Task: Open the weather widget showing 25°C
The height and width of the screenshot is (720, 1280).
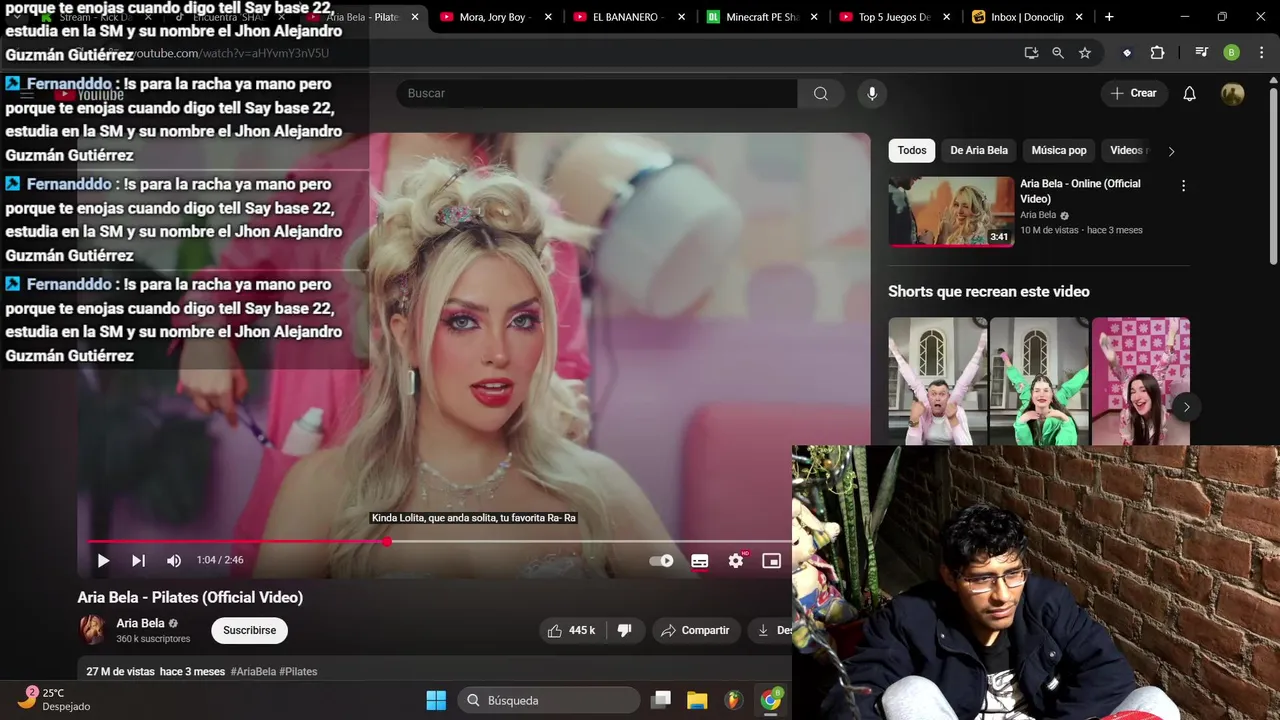Action: tap(55, 699)
